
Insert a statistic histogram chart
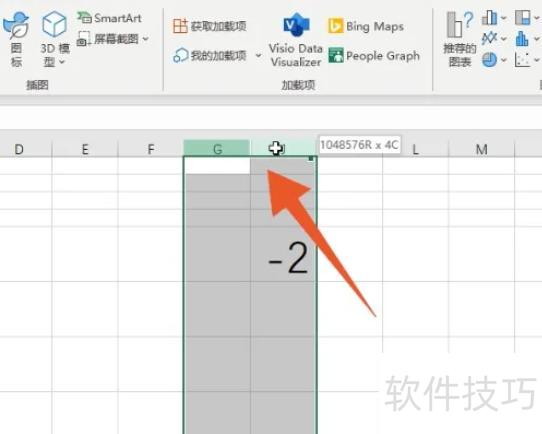(522, 39)
